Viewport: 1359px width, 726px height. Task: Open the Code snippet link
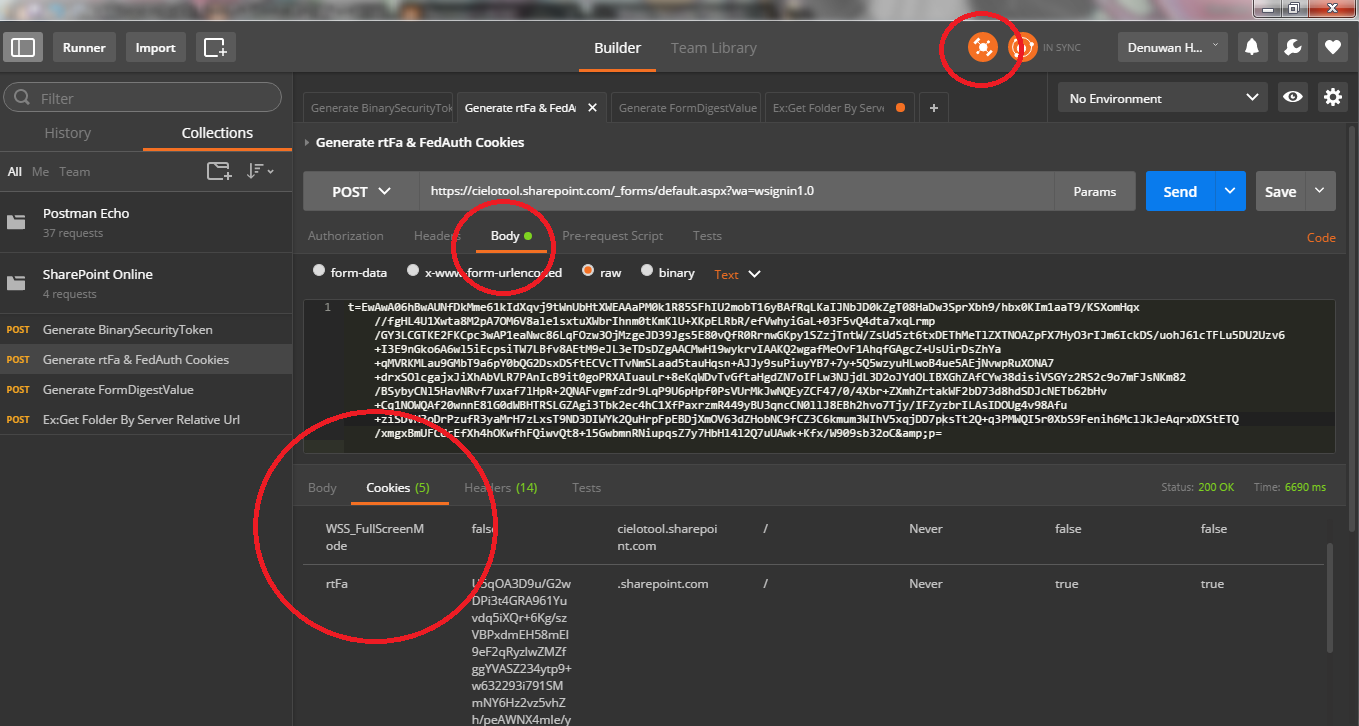[x=1321, y=237]
